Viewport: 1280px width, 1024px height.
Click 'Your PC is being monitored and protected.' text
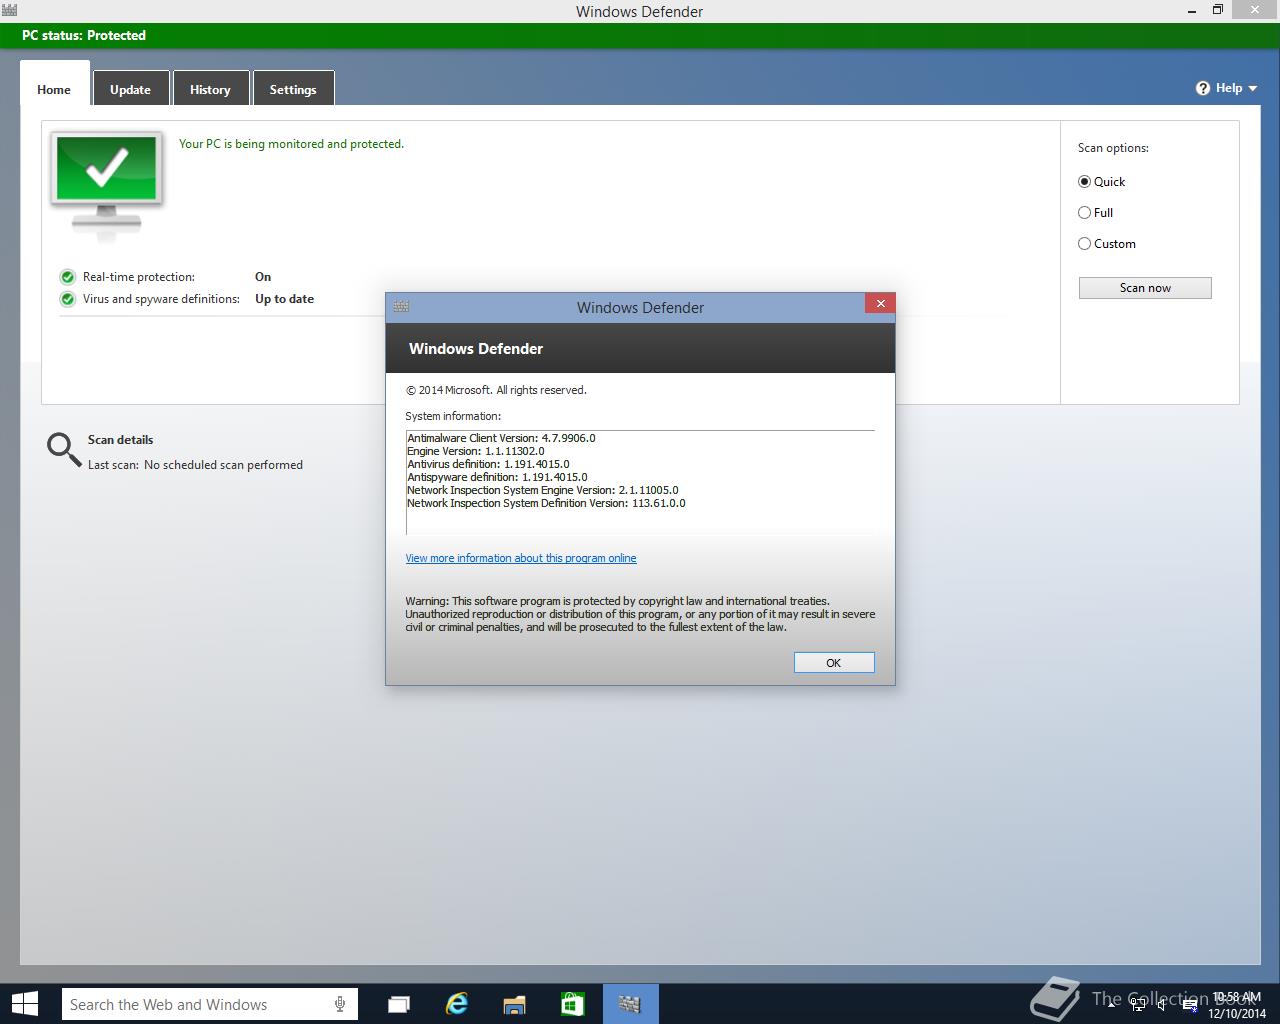click(291, 144)
